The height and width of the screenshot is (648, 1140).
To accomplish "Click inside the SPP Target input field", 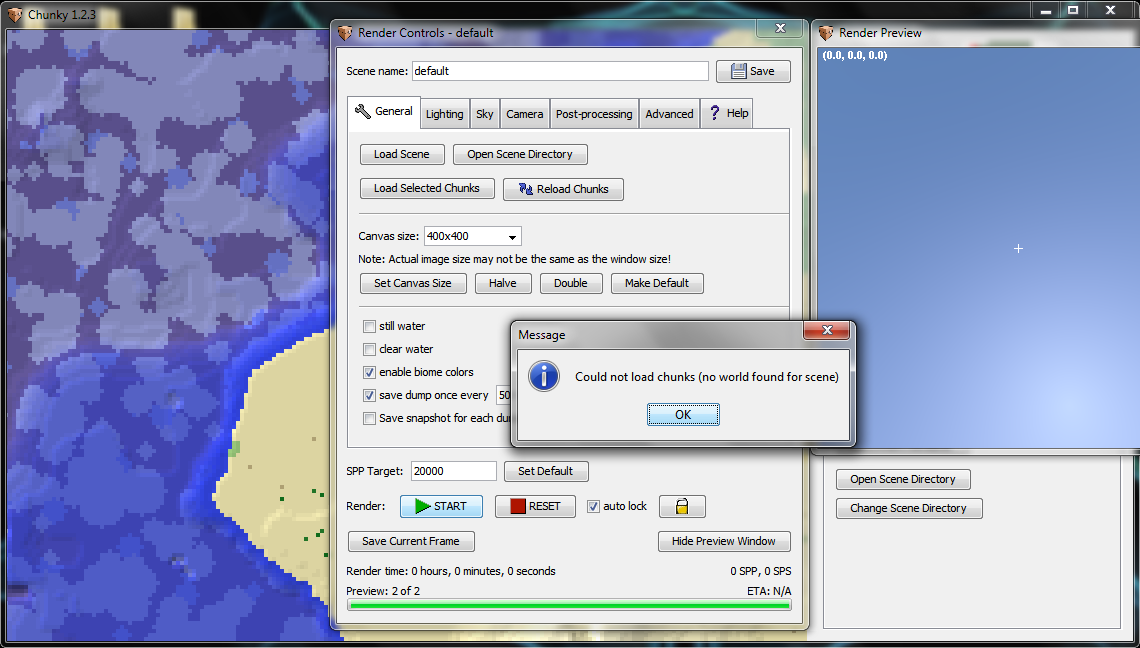I will (452, 470).
